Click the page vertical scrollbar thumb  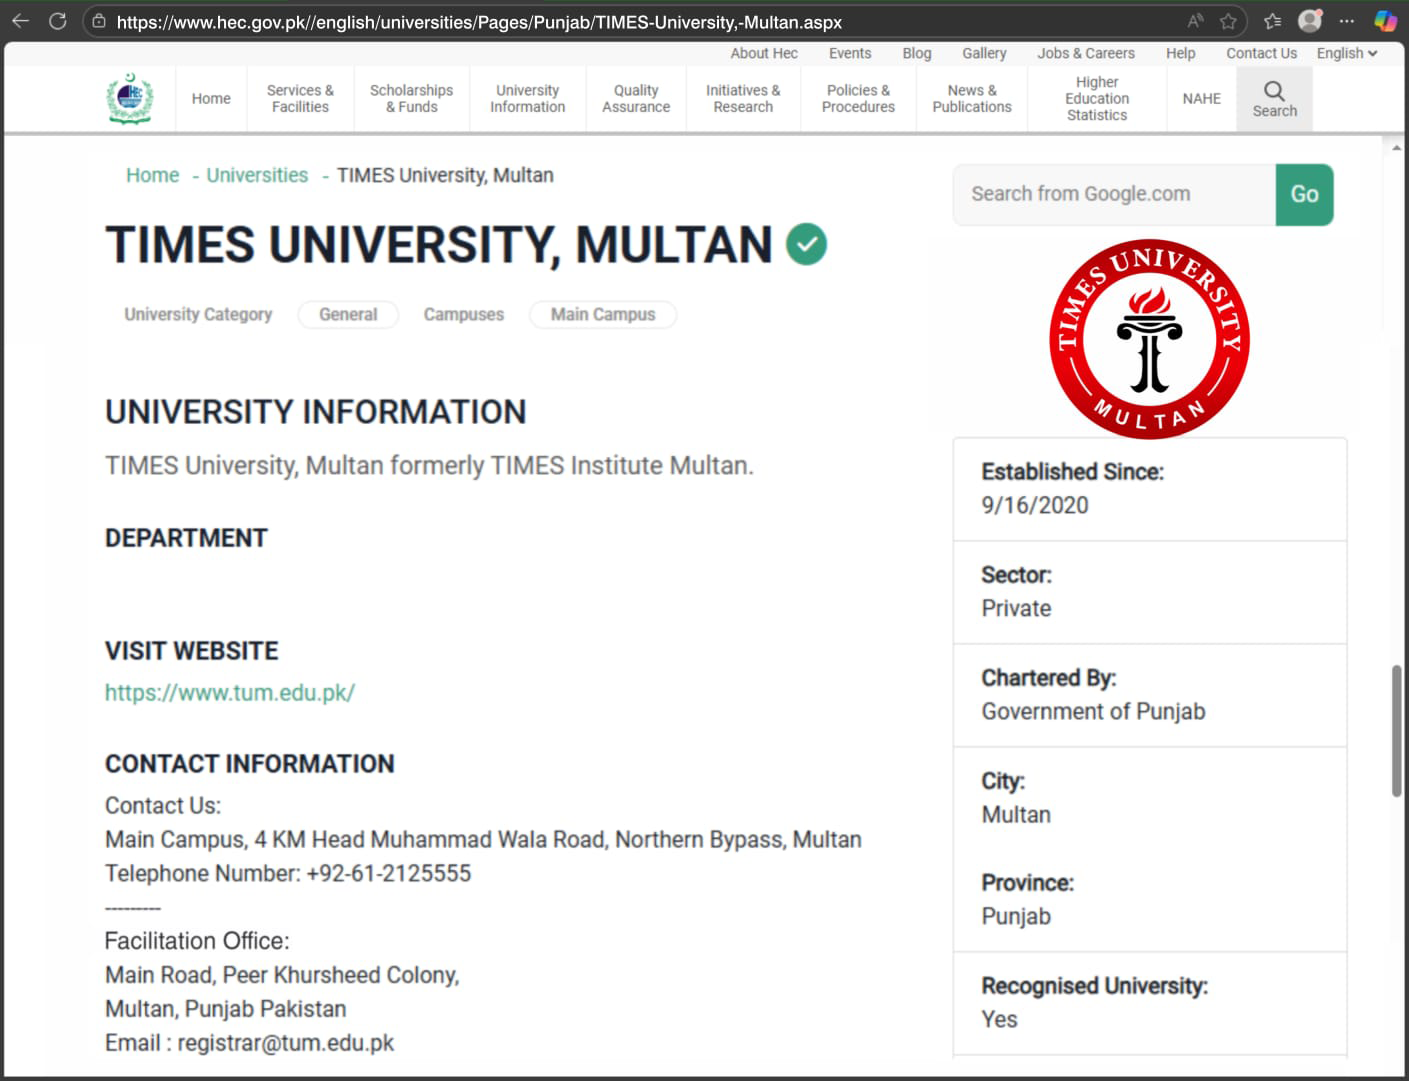pyautogui.click(x=1396, y=730)
